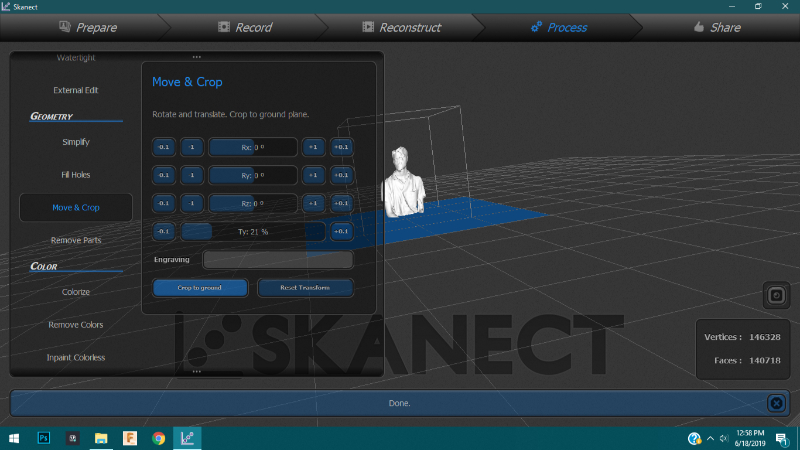Click the Faces count 140718
This screenshot has height=450, width=800.
(765, 361)
